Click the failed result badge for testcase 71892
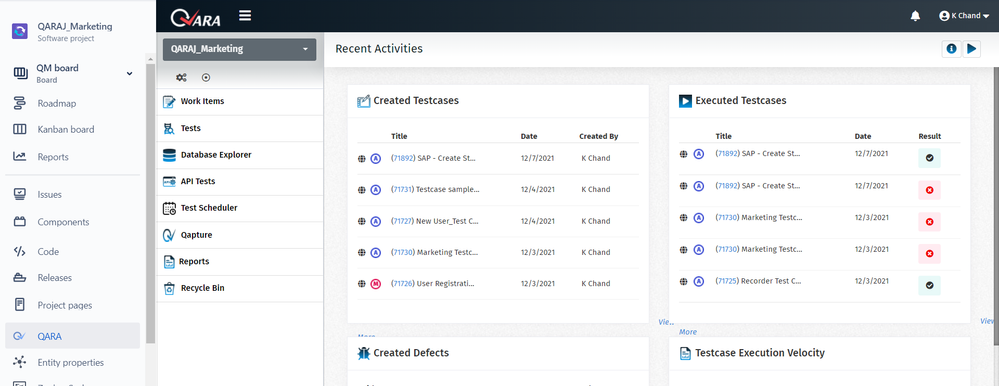 pyautogui.click(x=929, y=190)
